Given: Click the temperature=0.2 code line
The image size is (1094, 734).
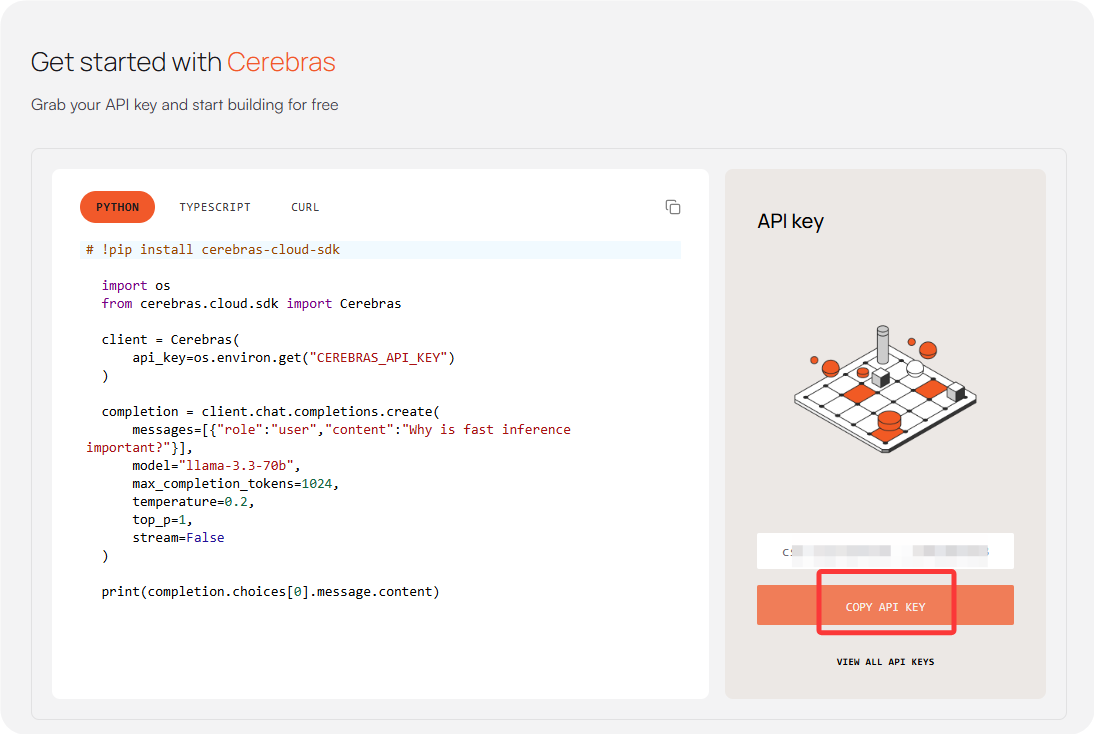Looking at the screenshot, I should point(193,501).
